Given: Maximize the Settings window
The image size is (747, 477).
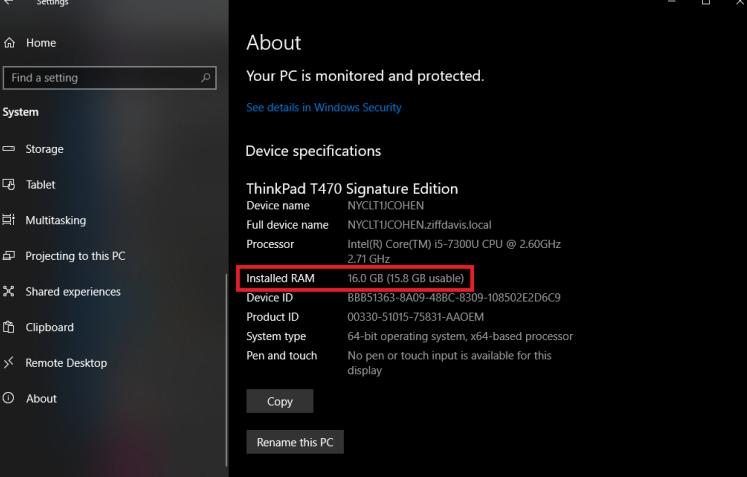Looking at the screenshot, I should pyautogui.click(x=706, y=2).
